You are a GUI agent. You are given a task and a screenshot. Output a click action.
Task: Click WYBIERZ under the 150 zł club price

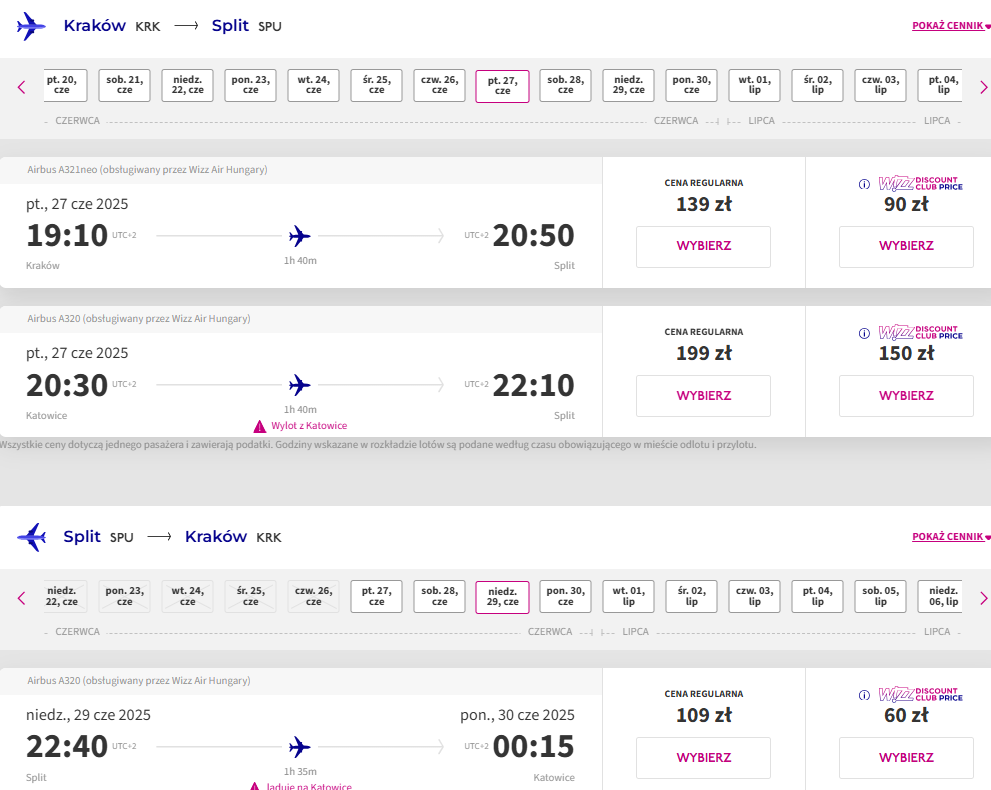tap(906, 396)
